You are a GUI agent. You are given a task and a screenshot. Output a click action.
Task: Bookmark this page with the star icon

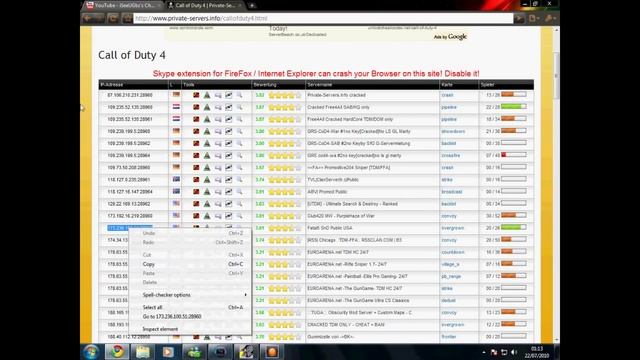[127, 18]
